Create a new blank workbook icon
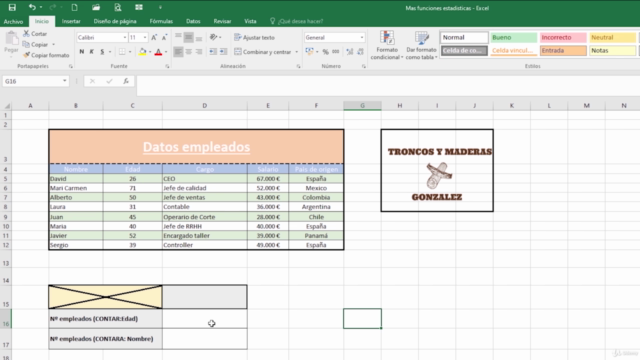The height and width of the screenshot is (360, 640). tap(75, 7)
